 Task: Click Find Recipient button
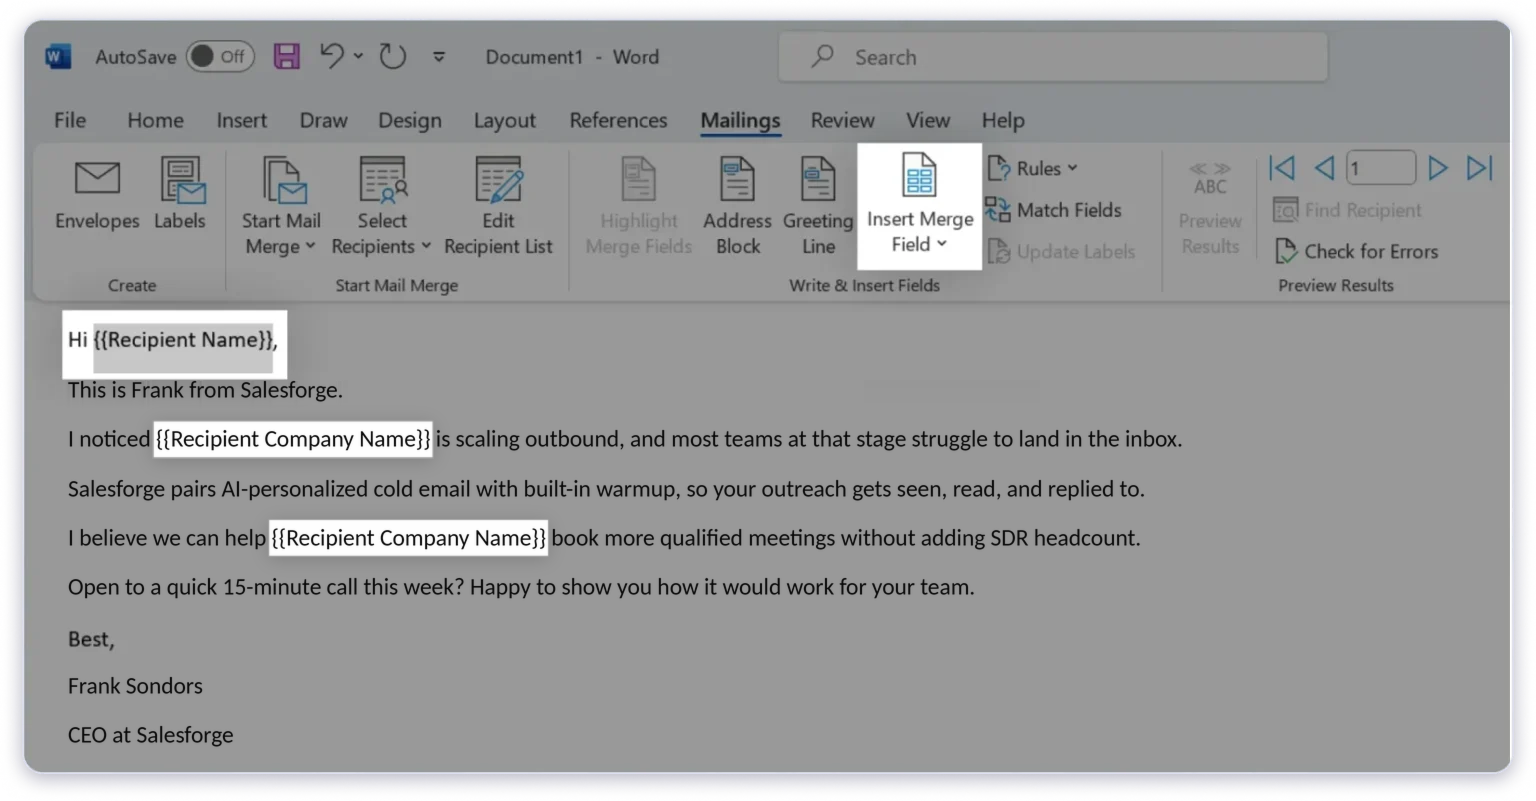[x=1347, y=210]
